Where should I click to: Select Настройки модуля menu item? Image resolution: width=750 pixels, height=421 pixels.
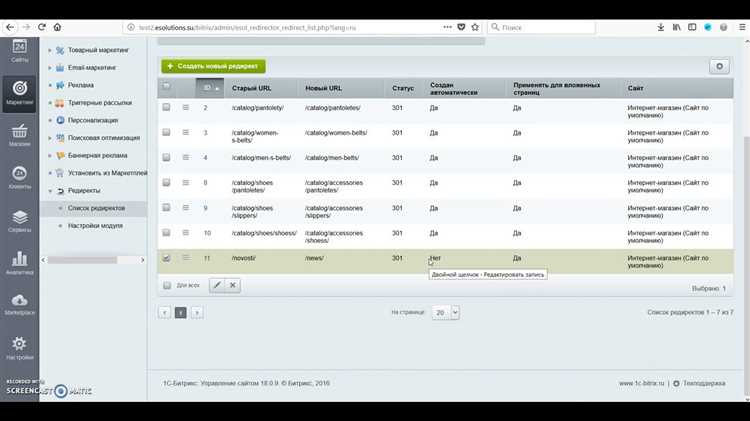coord(95,225)
